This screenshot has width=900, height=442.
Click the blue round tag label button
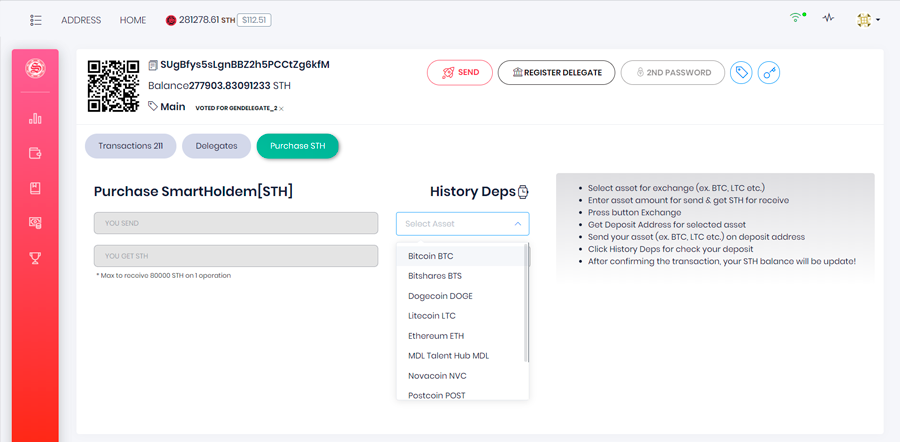pyautogui.click(x=741, y=72)
